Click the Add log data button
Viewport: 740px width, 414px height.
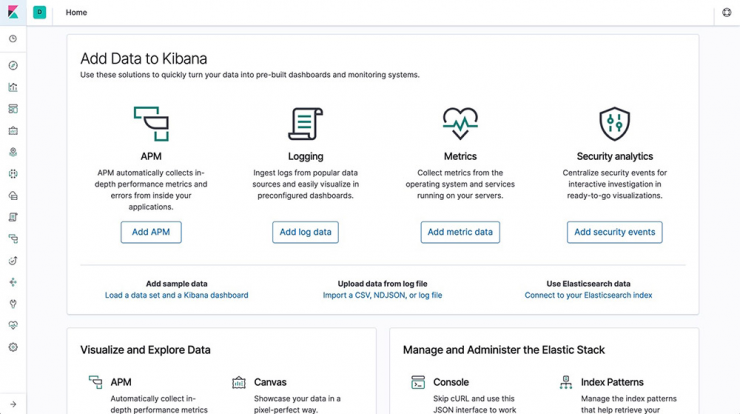(305, 232)
